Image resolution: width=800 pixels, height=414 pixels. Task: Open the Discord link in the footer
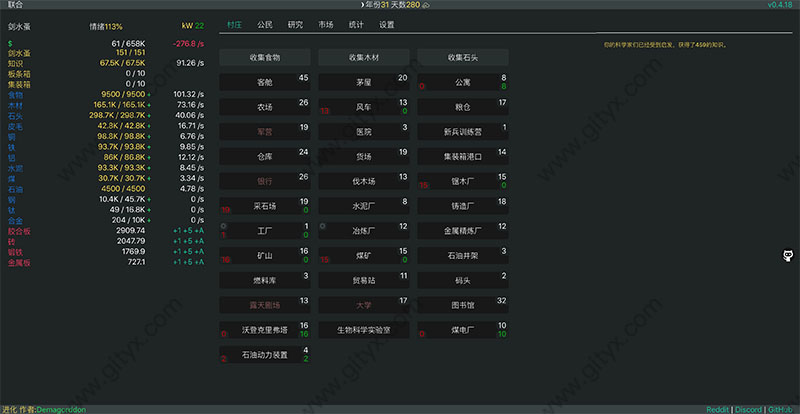click(x=749, y=408)
